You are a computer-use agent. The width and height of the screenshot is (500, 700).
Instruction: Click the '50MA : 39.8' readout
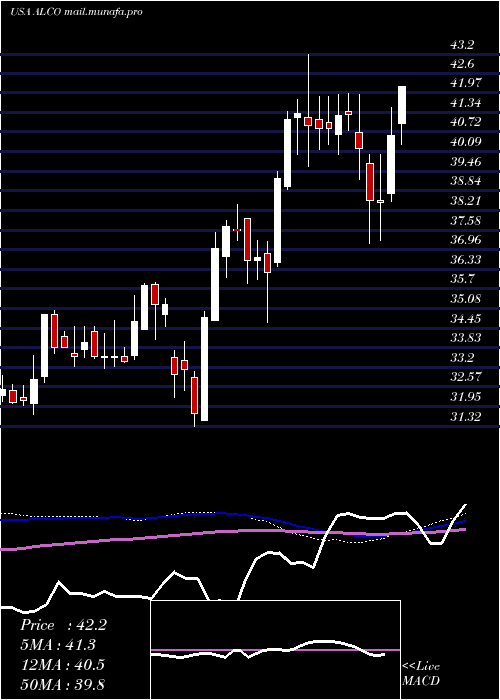pyautogui.click(x=62, y=684)
